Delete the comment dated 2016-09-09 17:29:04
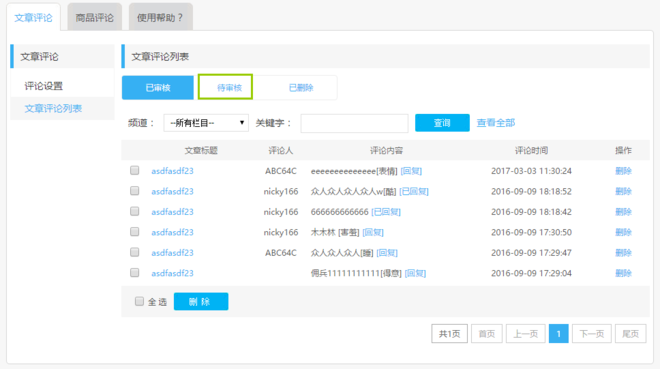The width and height of the screenshot is (660, 369). tap(623, 273)
